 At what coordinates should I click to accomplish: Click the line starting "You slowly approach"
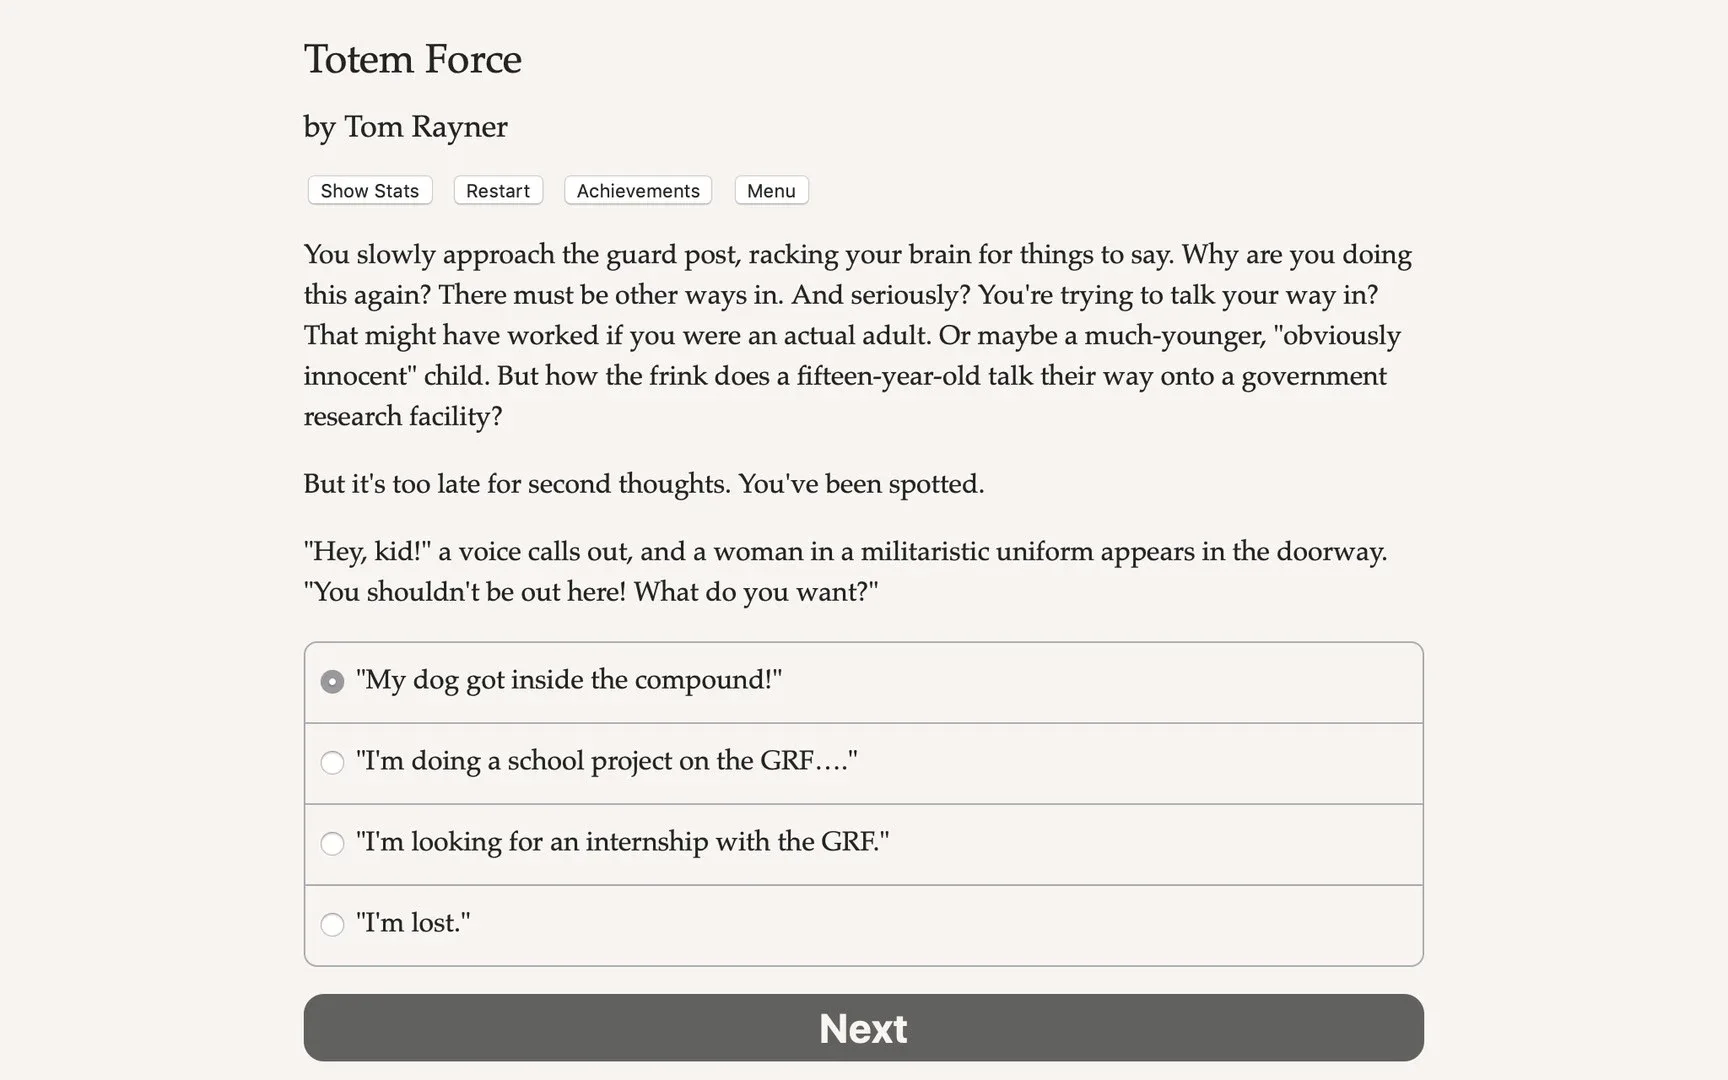(x=856, y=255)
